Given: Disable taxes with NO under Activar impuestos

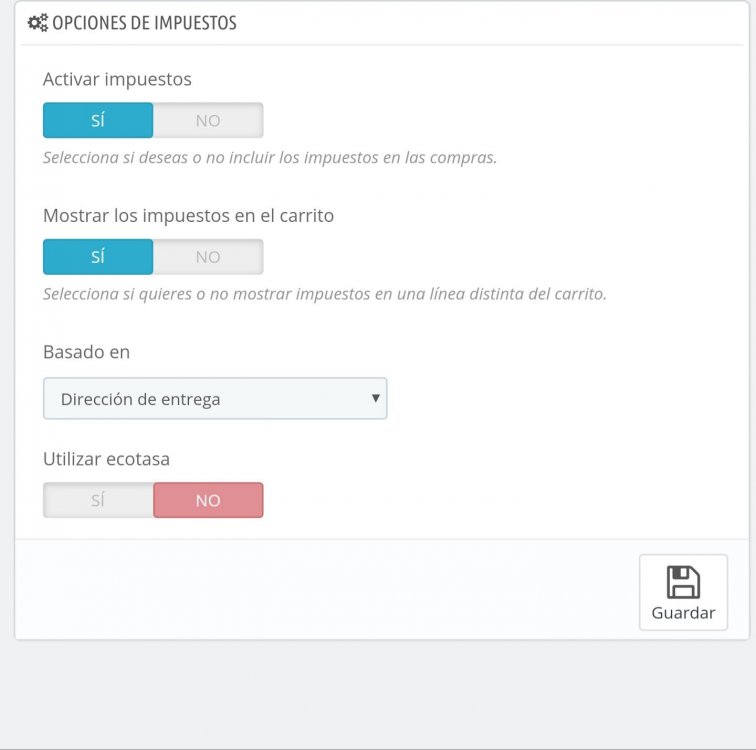Looking at the screenshot, I should click(x=208, y=121).
